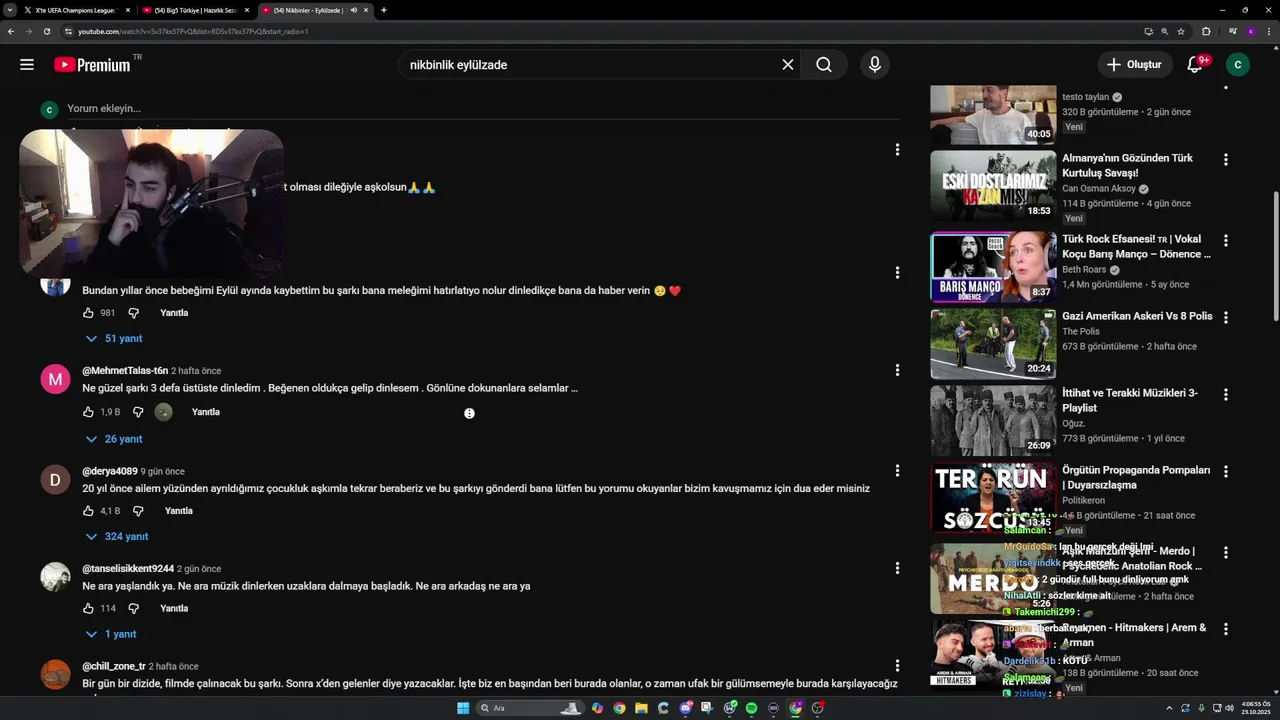
Task: Open File Explorer from the taskbar
Action: [x=641, y=708]
